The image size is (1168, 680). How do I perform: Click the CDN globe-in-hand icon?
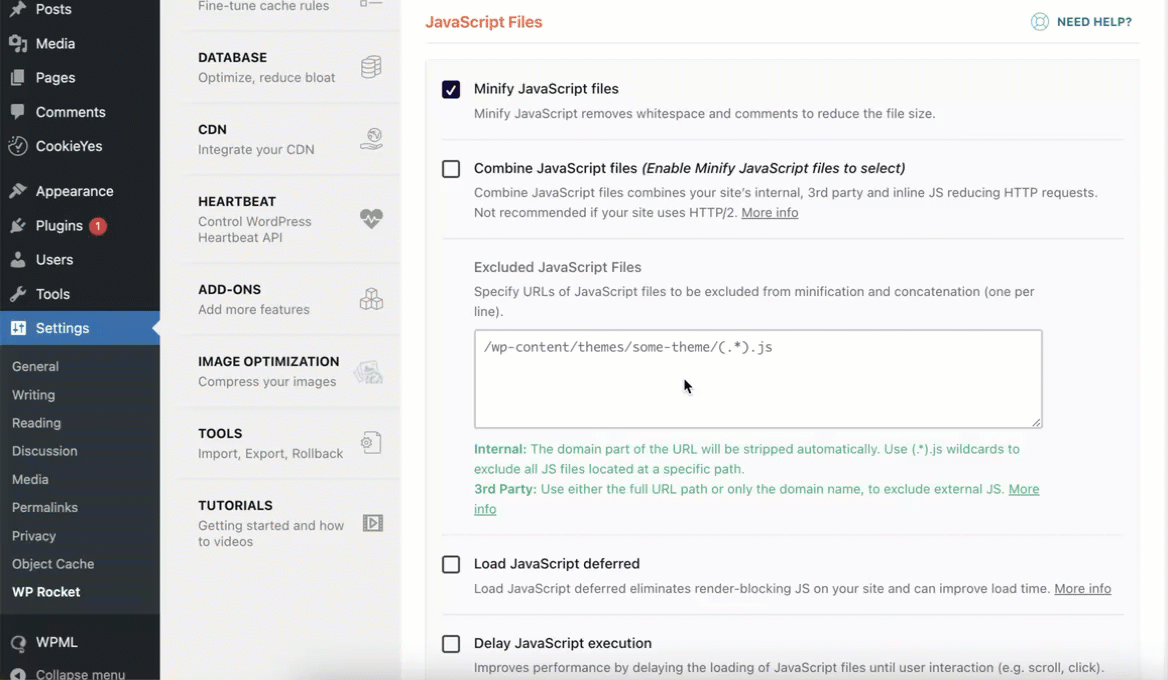pyautogui.click(x=371, y=139)
